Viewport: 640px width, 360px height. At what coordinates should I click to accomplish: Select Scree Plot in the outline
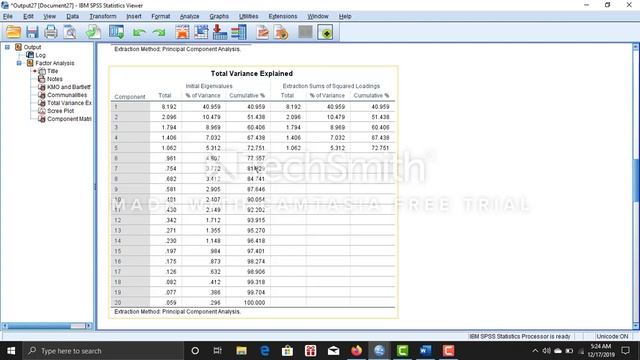pos(60,111)
